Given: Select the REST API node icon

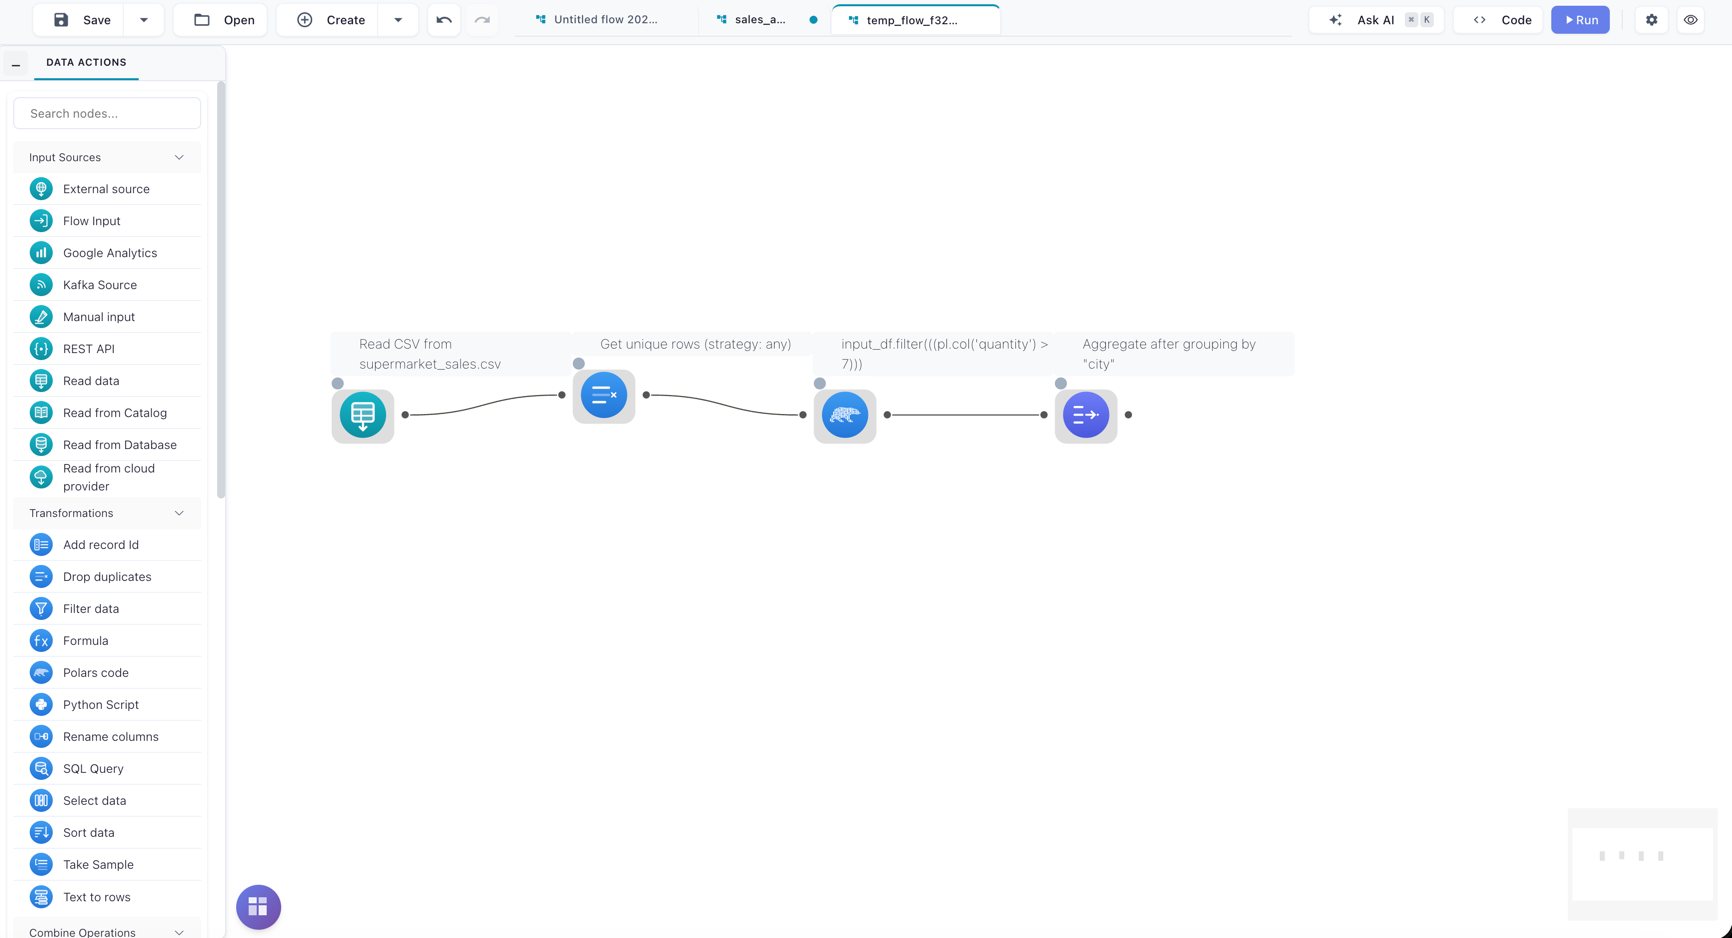Looking at the screenshot, I should (41, 349).
